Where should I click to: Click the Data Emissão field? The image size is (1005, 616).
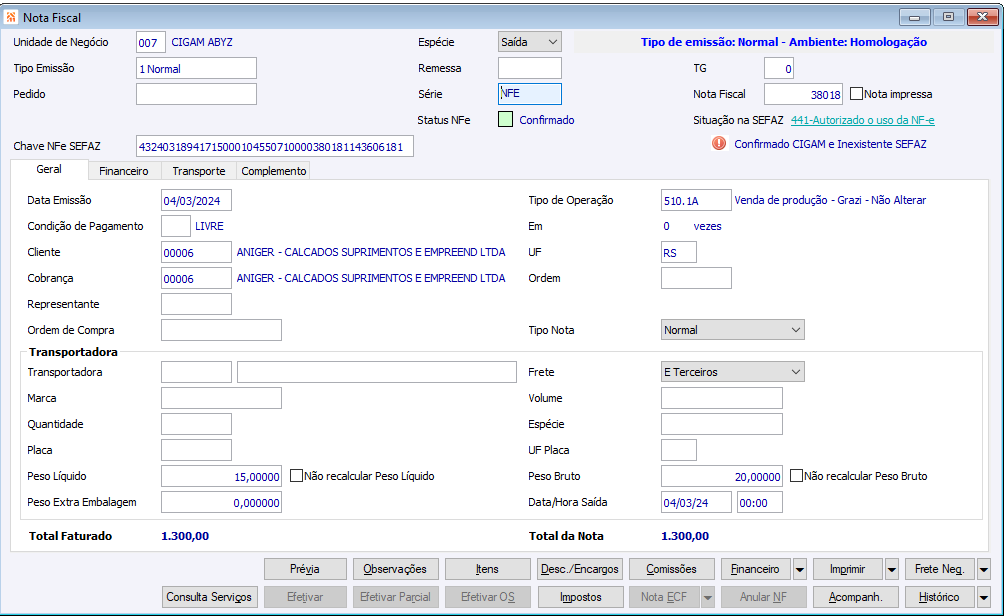tap(196, 200)
